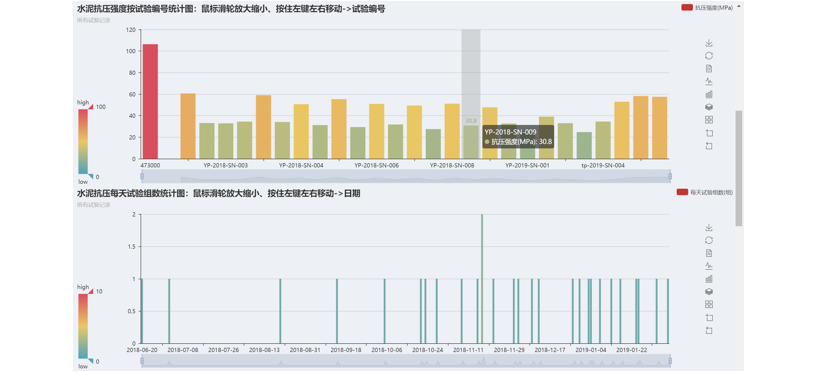Click the low handle at 0 on strength color scale
The height and width of the screenshot is (372, 827).
[90, 176]
